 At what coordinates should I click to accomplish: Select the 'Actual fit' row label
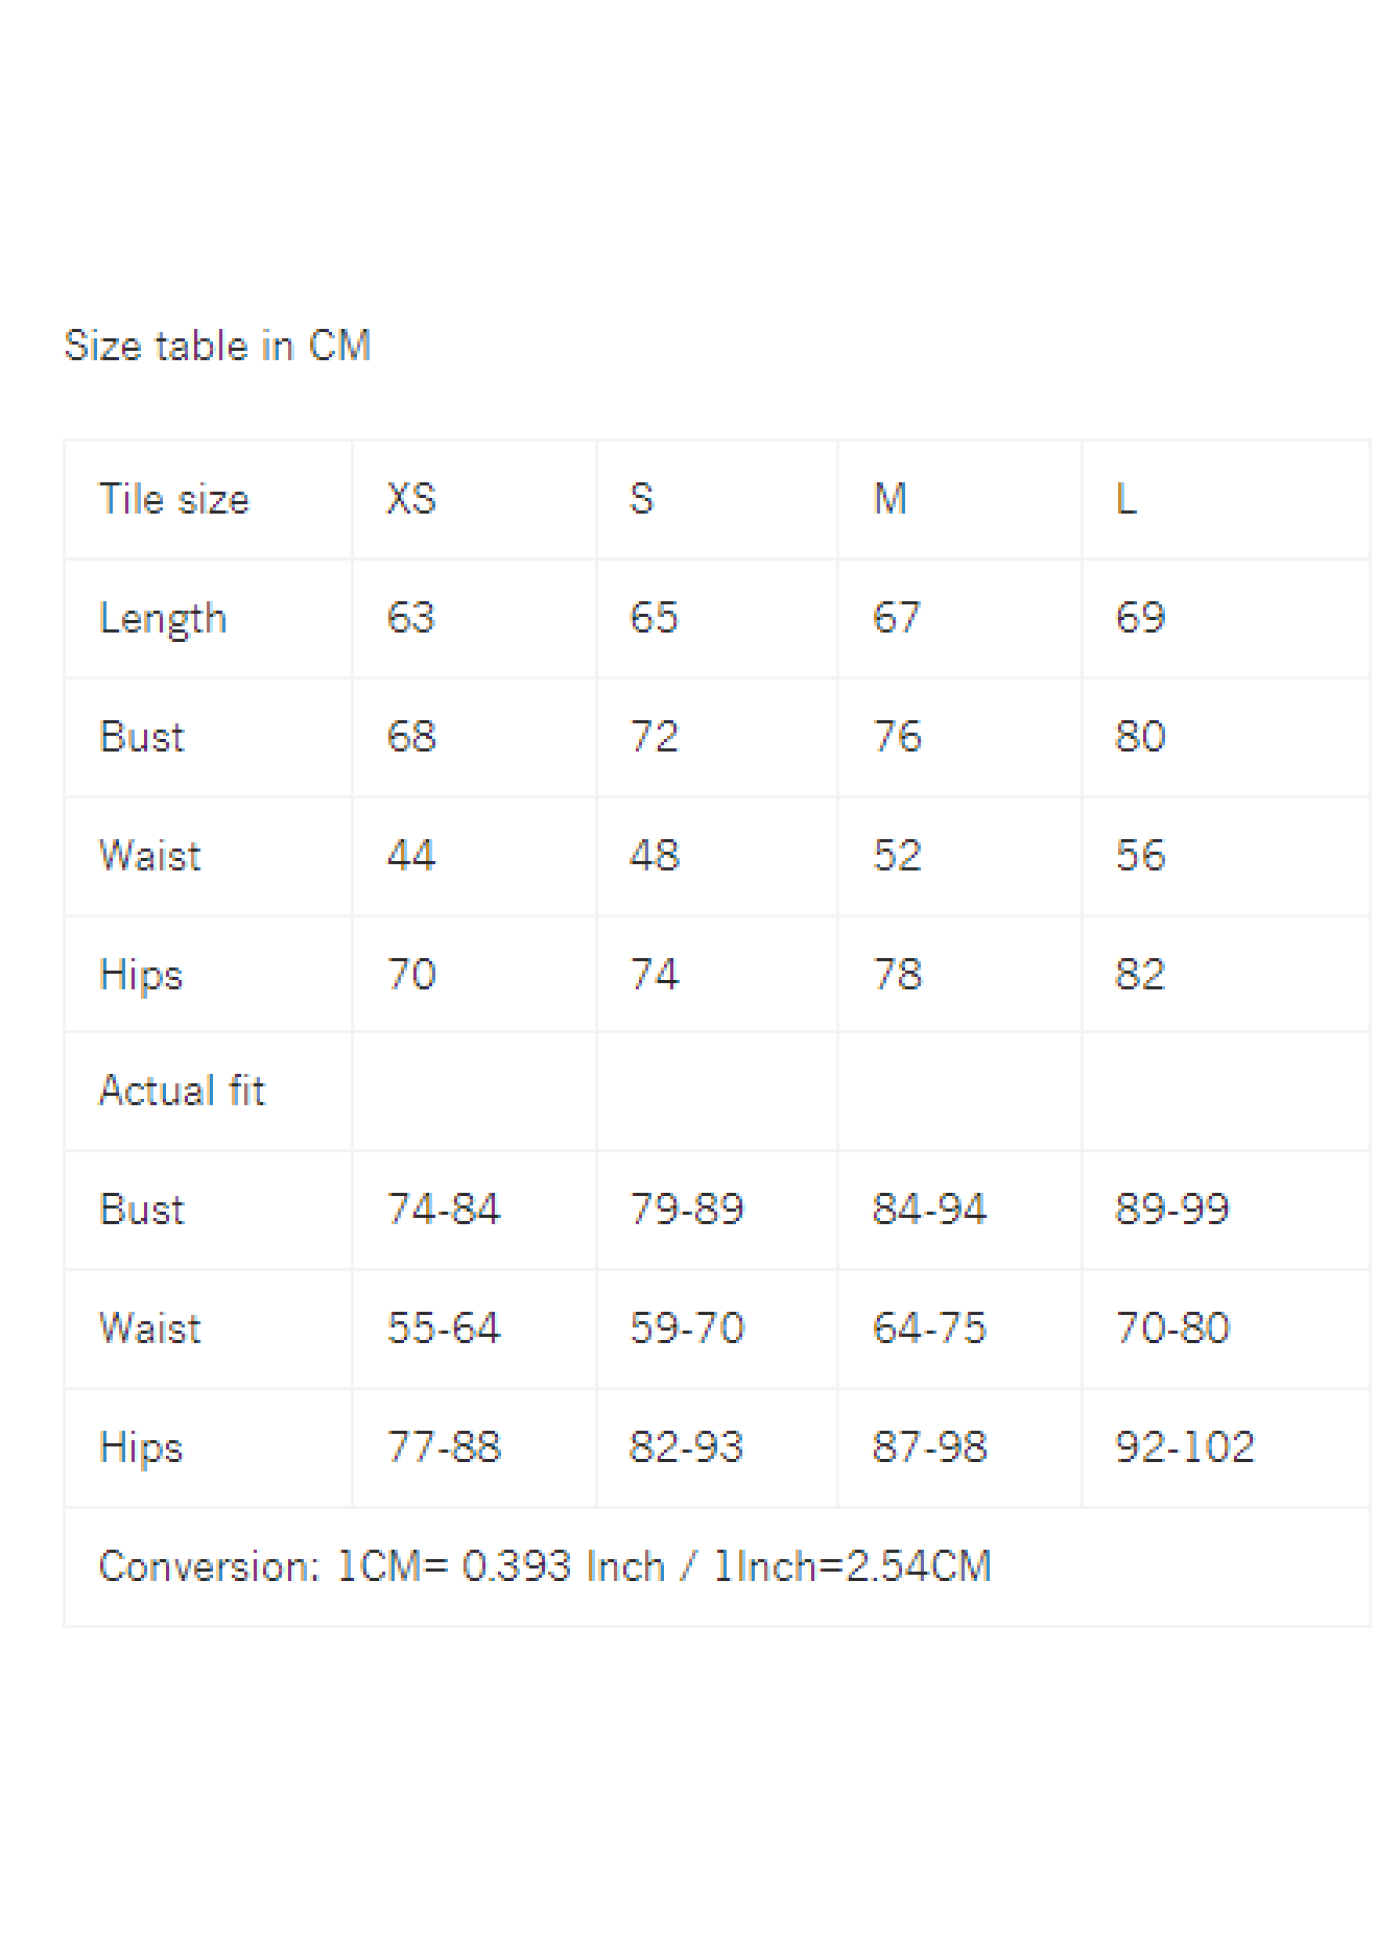(182, 1091)
